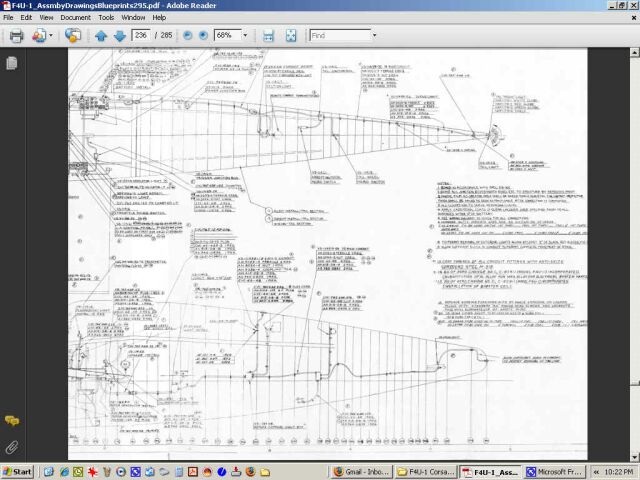Click the zoom out minus button

click(187, 36)
